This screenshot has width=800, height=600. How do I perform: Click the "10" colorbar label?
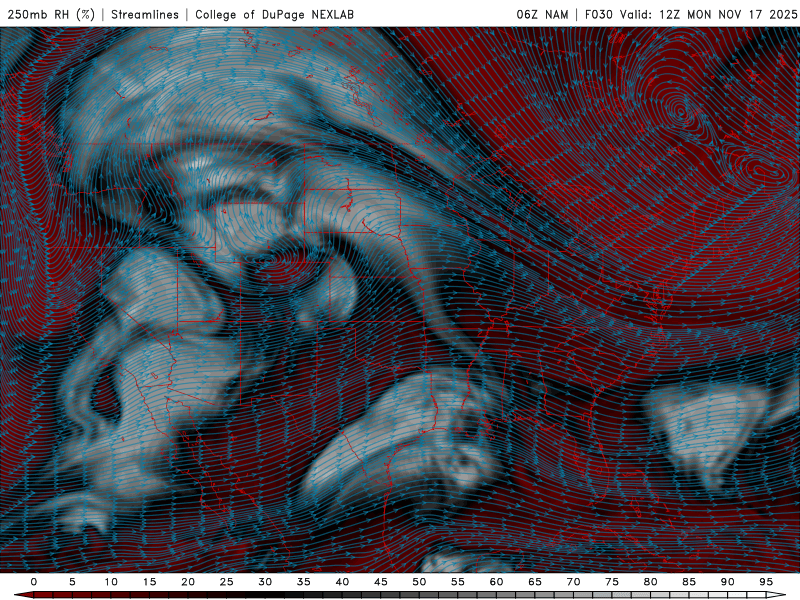(x=111, y=582)
